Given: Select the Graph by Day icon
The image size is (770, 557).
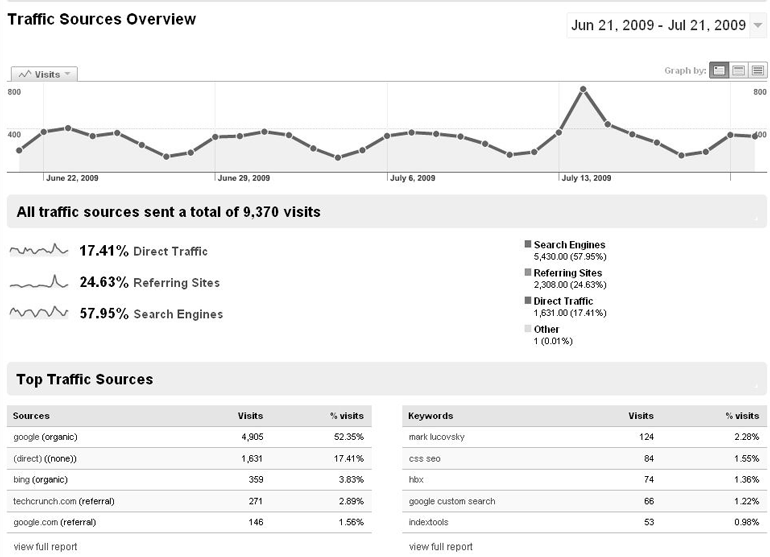Looking at the screenshot, I should pos(719,71).
